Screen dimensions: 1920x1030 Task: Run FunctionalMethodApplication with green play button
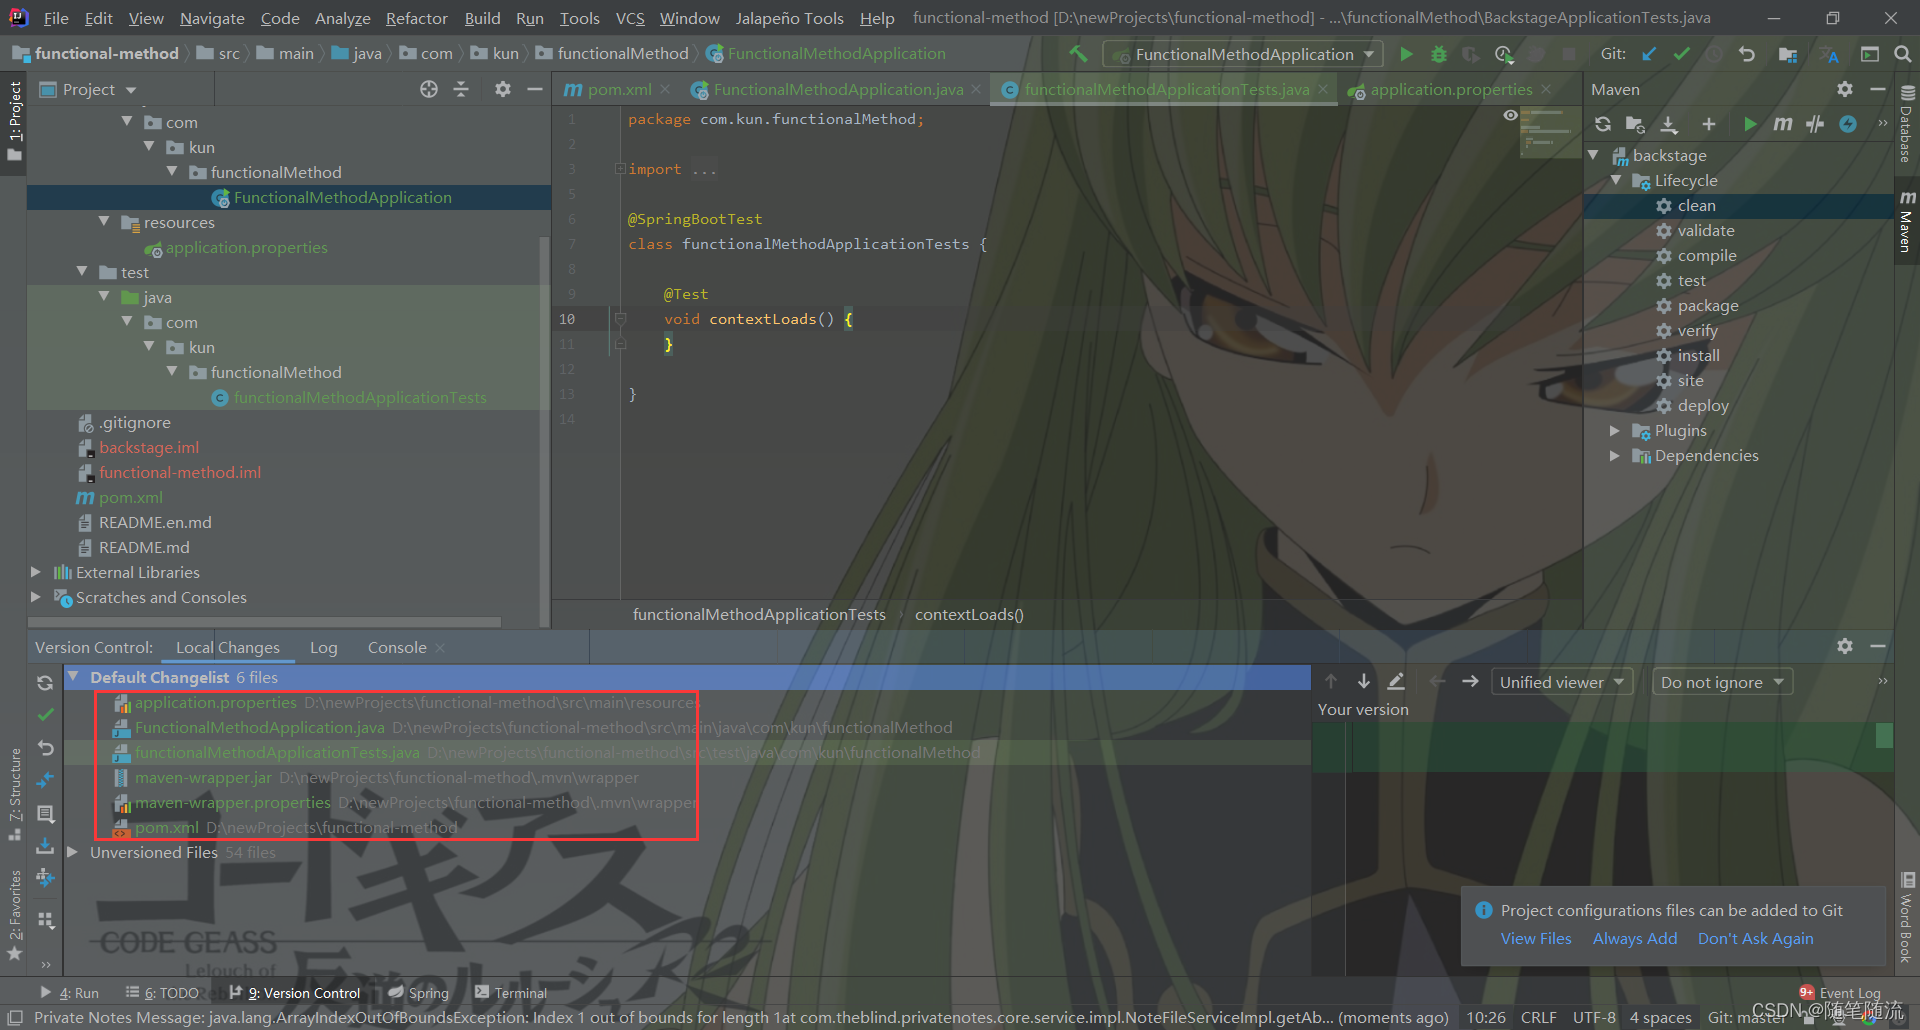1406,54
